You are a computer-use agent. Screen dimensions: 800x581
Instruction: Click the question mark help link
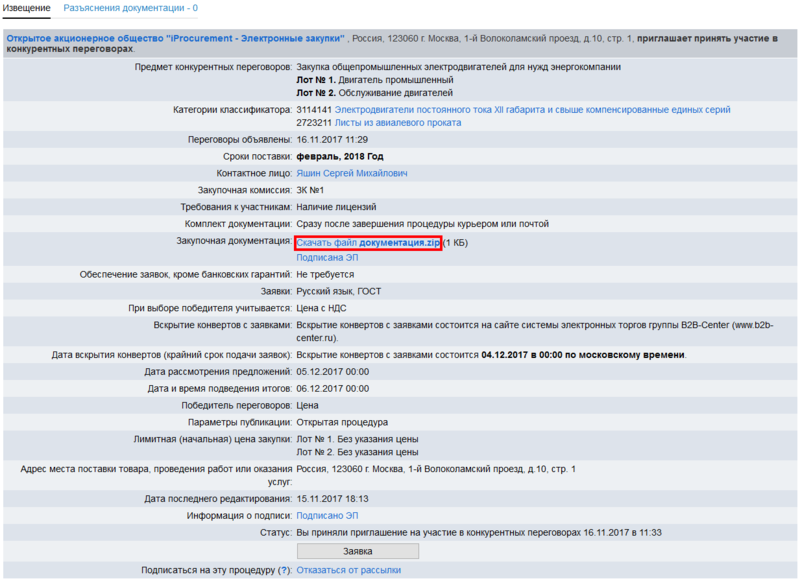tap(284, 570)
